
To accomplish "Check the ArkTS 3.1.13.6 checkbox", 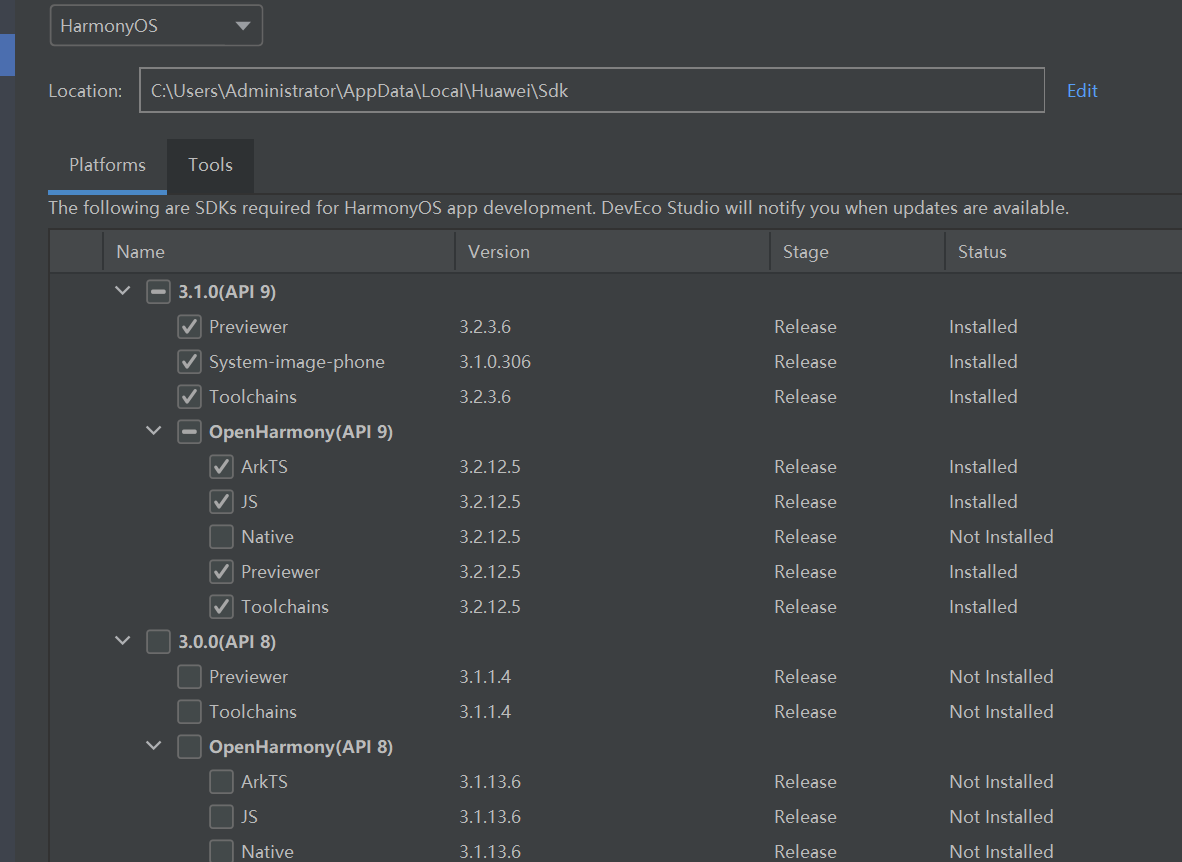I will pos(221,781).
